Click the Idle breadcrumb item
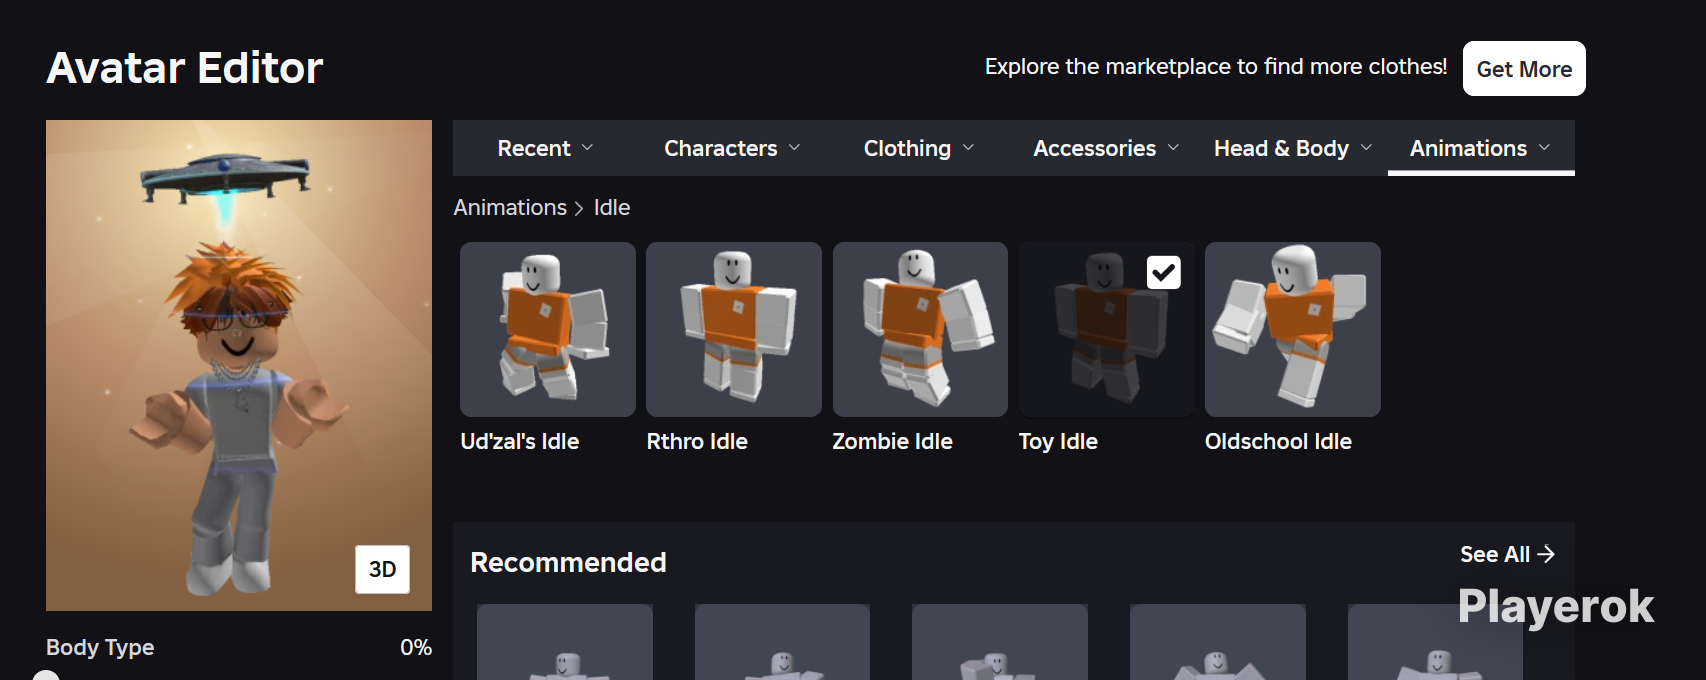1706x680 pixels. tap(612, 207)
